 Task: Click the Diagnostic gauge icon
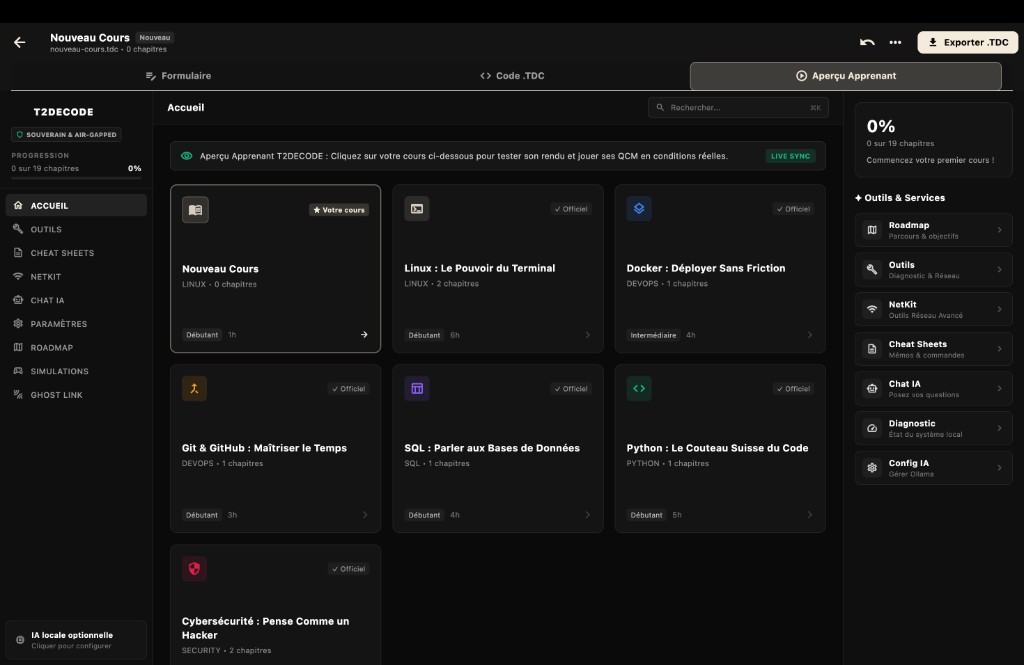pos(872,429)
